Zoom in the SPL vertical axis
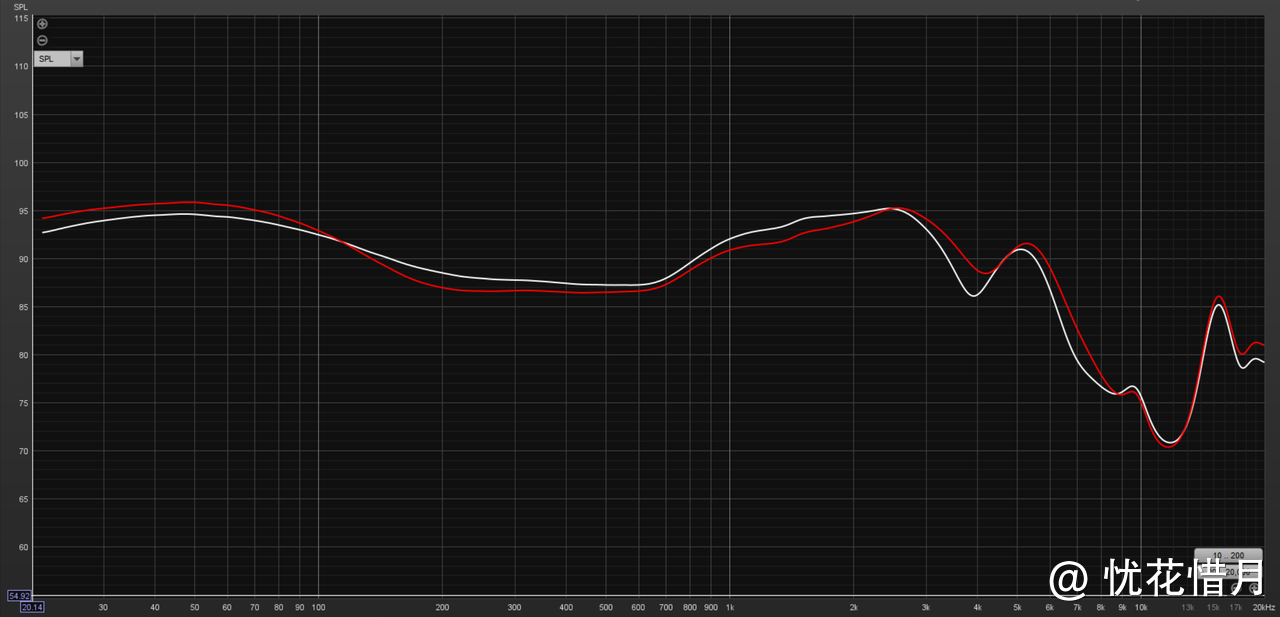 (x=42, y=24)
